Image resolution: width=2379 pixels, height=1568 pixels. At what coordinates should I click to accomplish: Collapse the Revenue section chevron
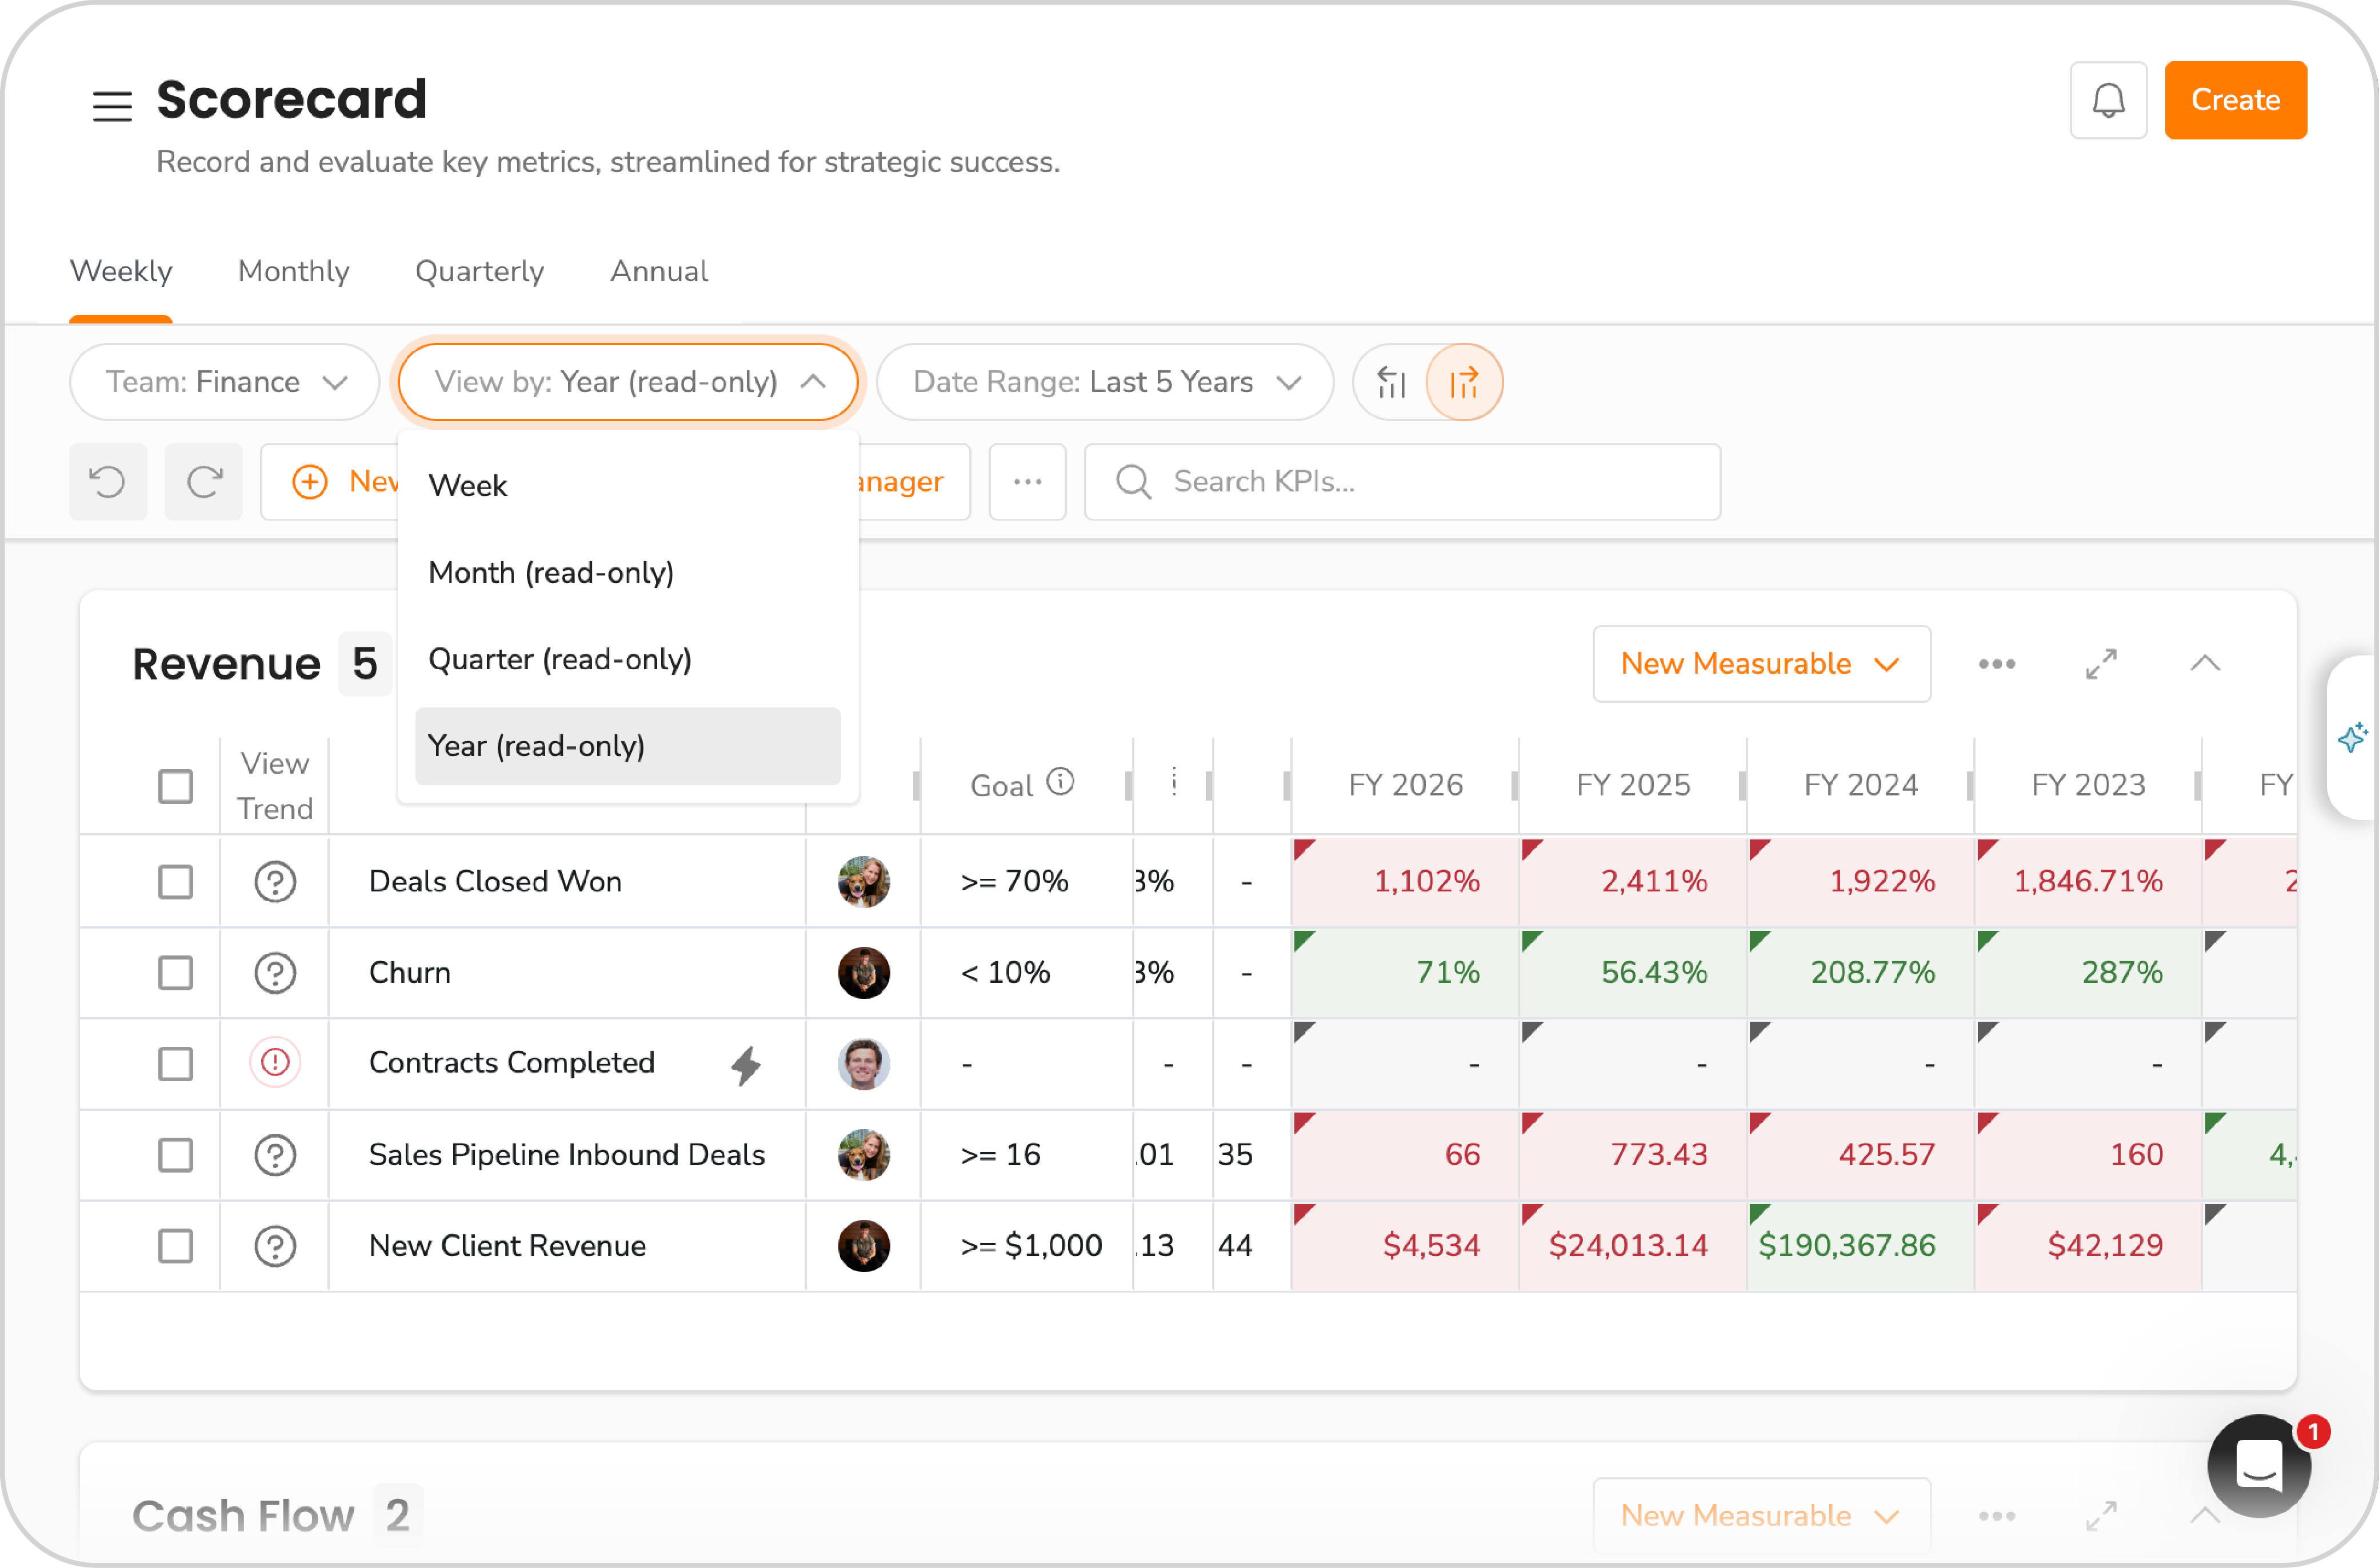coord(2204,664)
